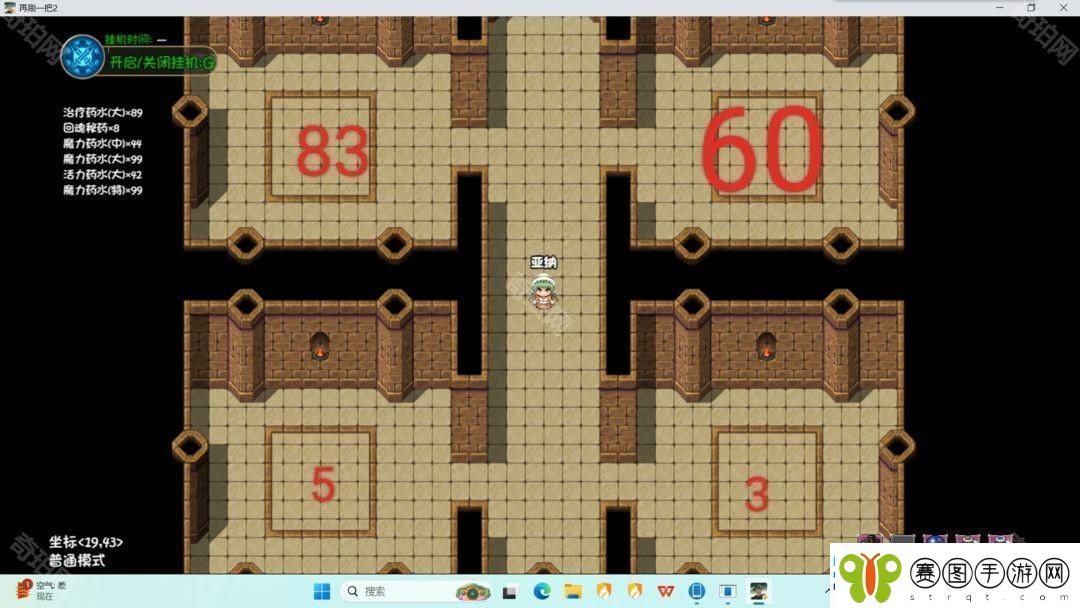Click the wall torch in lower-left room
Screen dimensions: 1080x608
319,346
